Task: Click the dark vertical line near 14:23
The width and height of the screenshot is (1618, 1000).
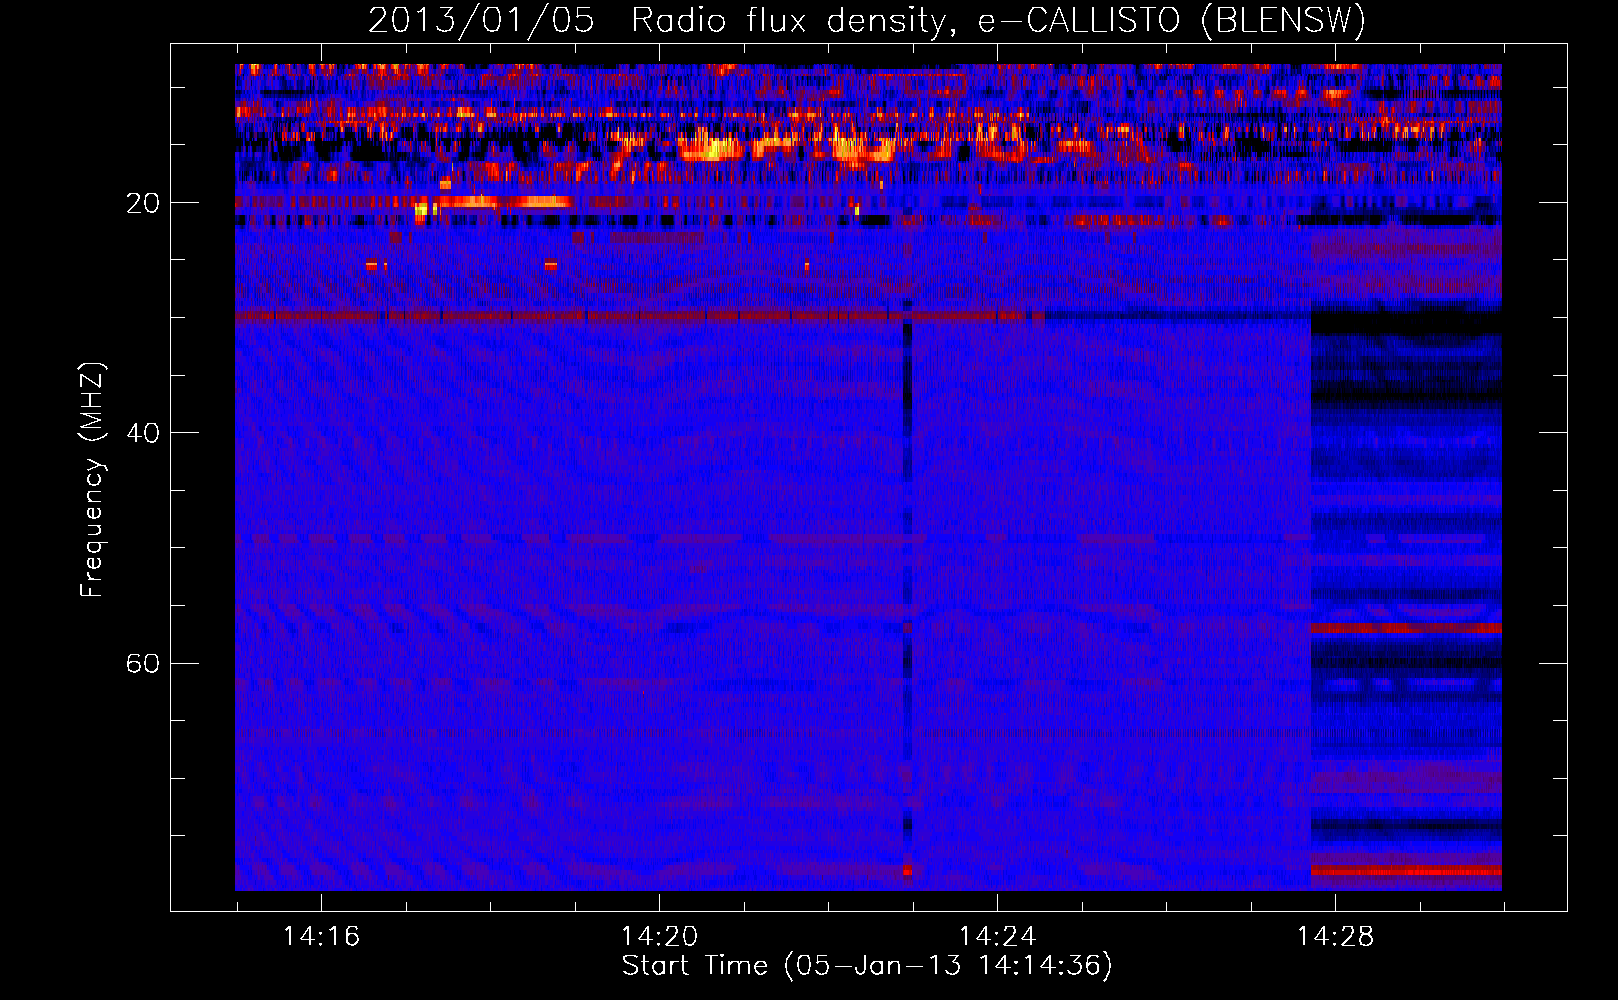Action: (908, 590)
